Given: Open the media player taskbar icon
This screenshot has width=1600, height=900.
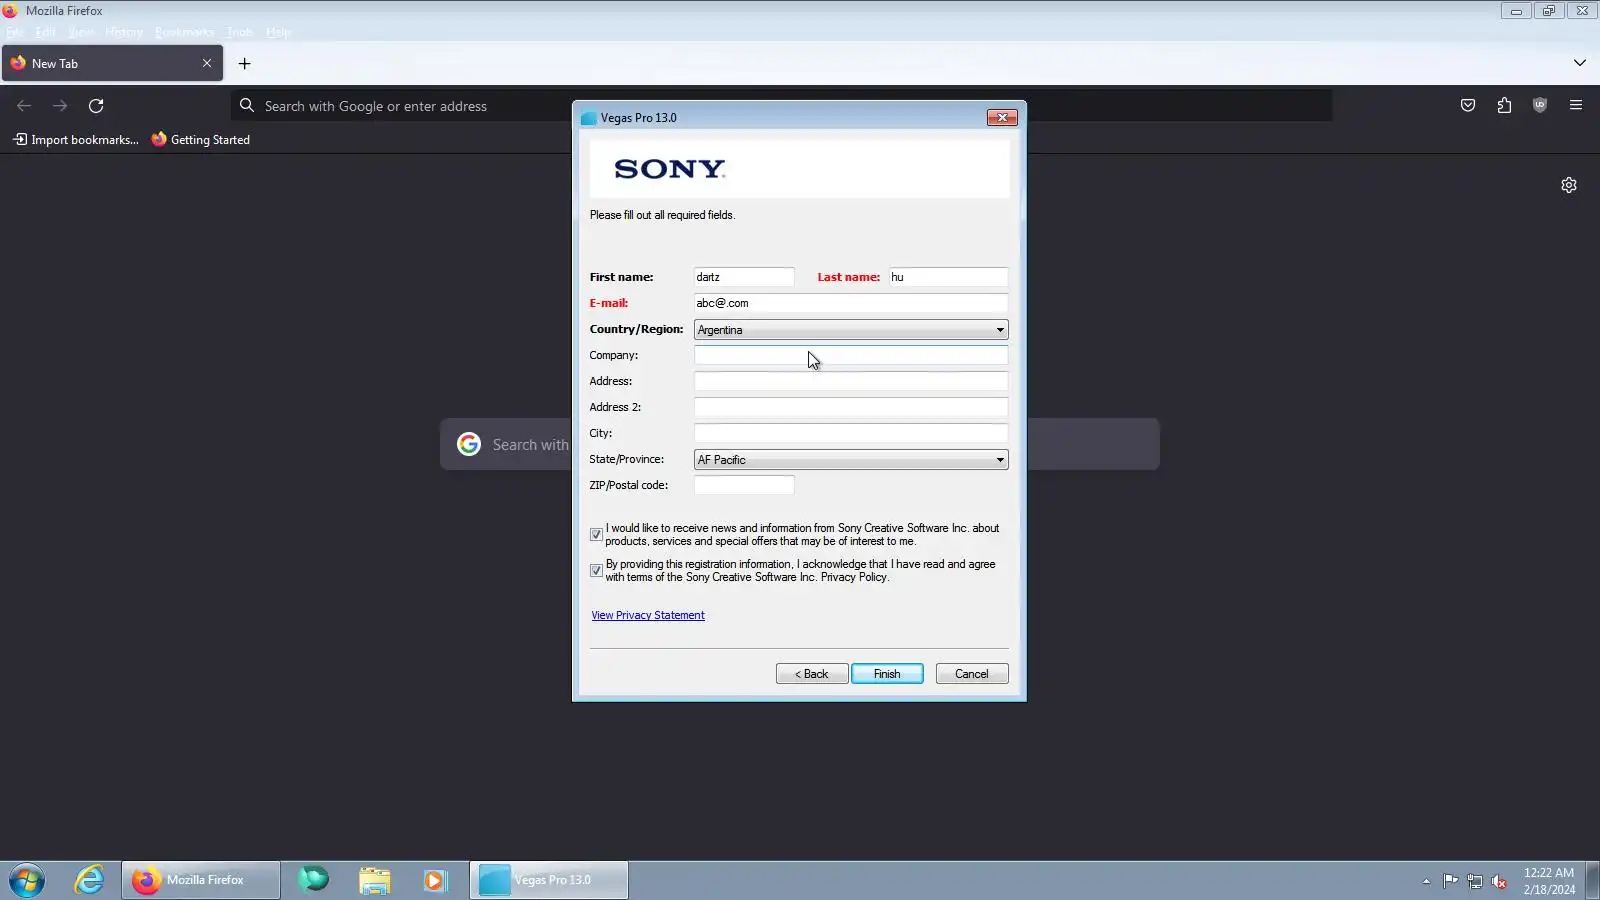Looking at the screenshot, I should pos(434,880).
